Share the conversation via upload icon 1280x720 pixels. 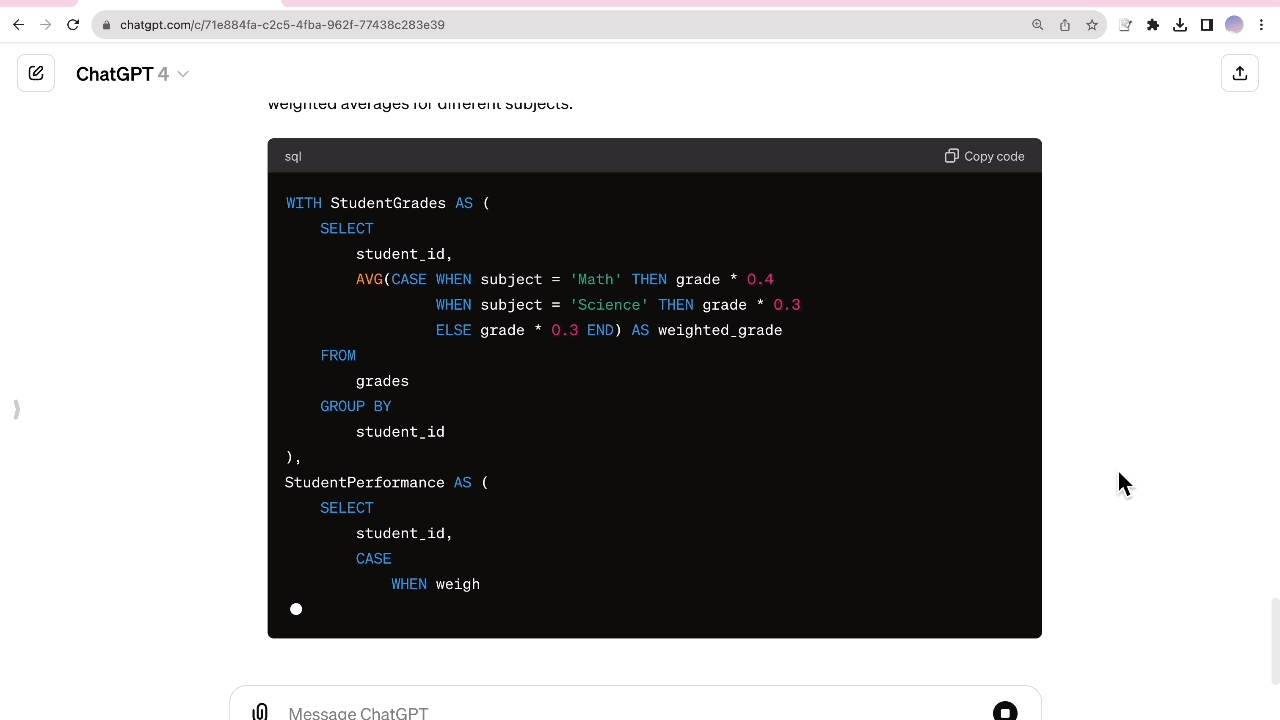[1240, 73]
